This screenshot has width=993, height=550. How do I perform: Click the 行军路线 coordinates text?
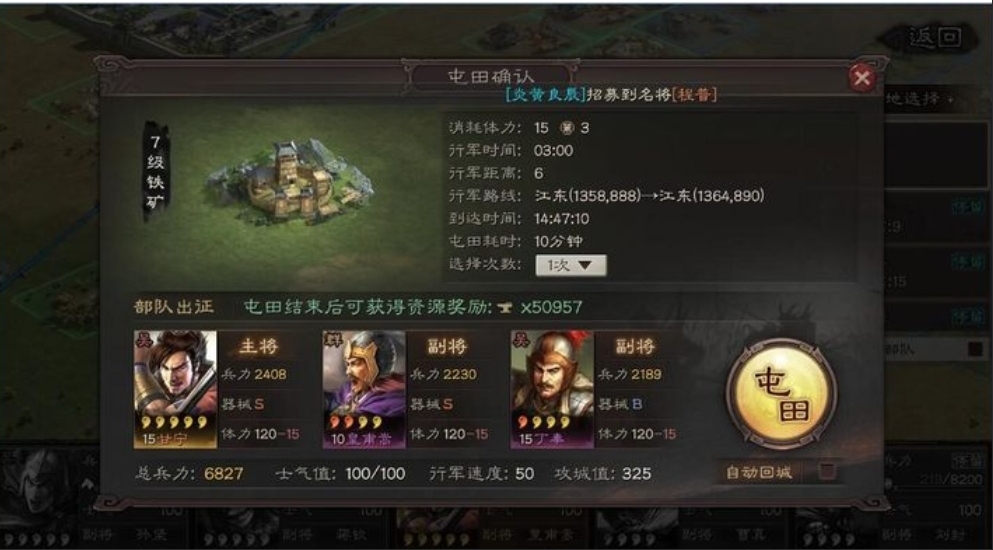pos(649,196)
